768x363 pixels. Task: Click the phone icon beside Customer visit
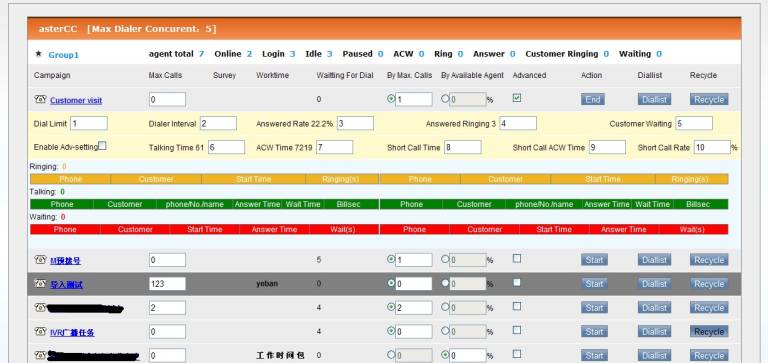point(40,99)
